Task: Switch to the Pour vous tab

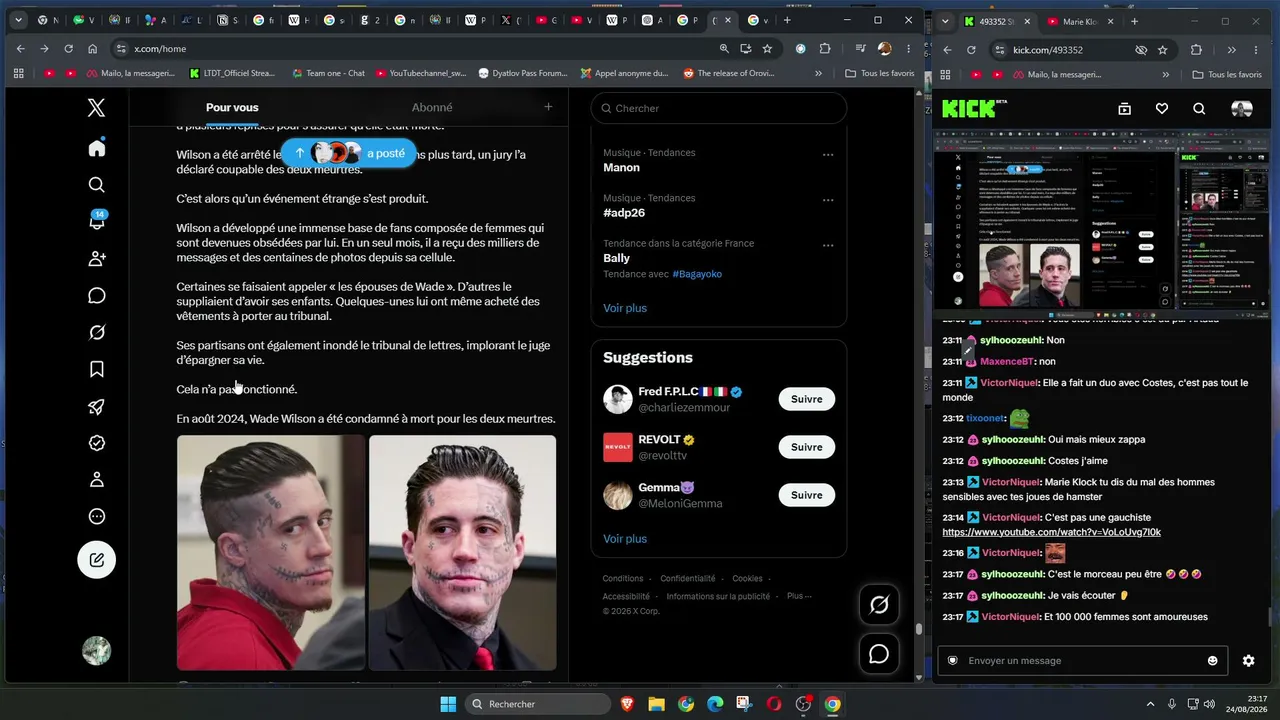Action: pos(232,108)
